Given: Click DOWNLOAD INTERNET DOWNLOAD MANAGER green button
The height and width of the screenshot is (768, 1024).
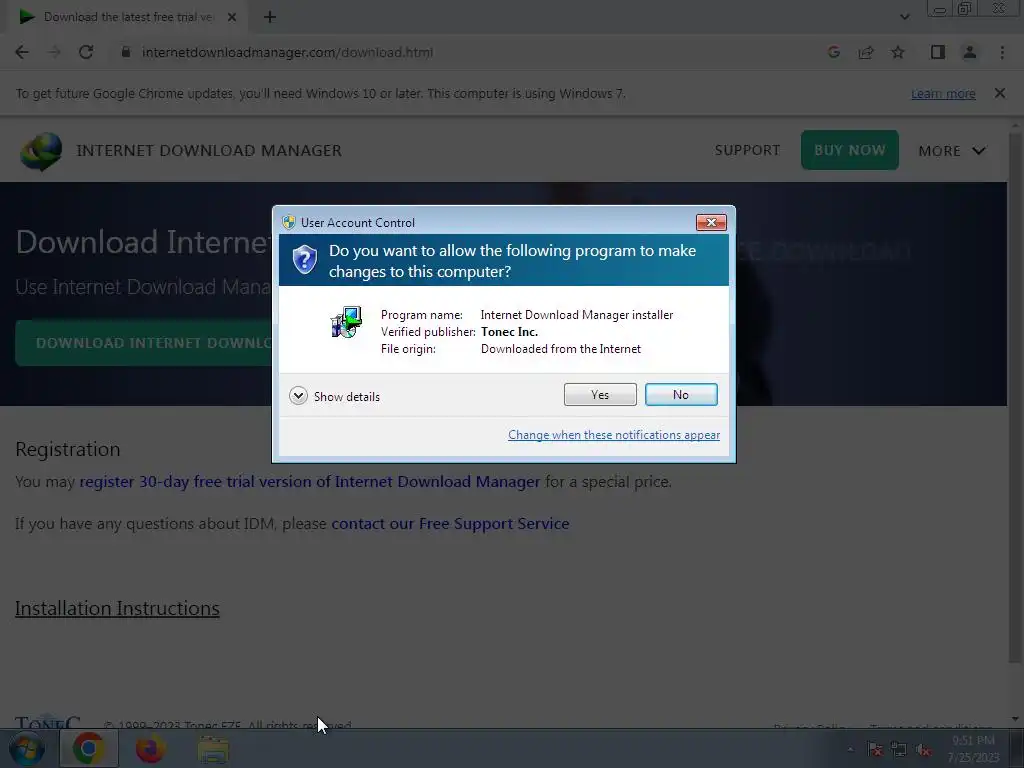Looking at the screenshot, I should (145, 343).
